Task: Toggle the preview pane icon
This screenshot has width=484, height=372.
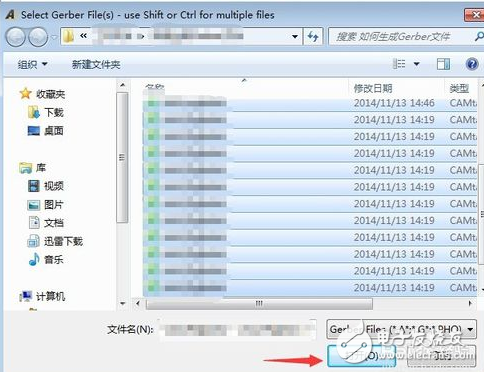Action: (443, 64)
